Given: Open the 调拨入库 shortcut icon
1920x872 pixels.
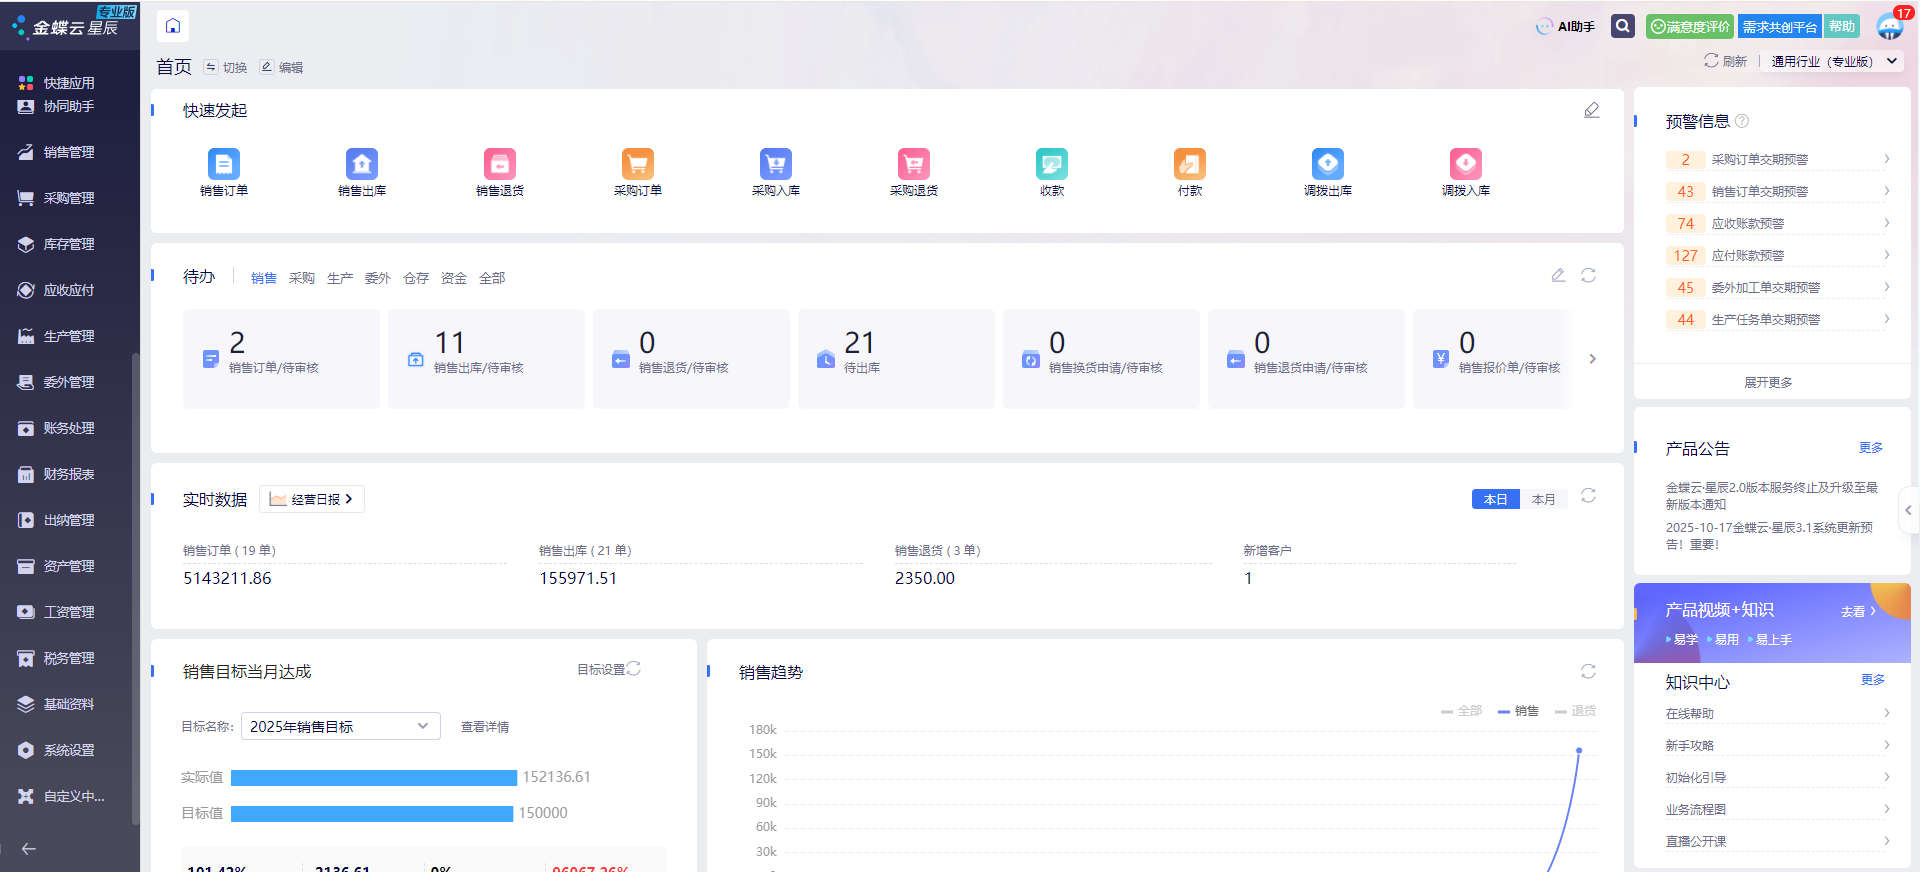Looking at the screenshot, I should (1465, 165).
